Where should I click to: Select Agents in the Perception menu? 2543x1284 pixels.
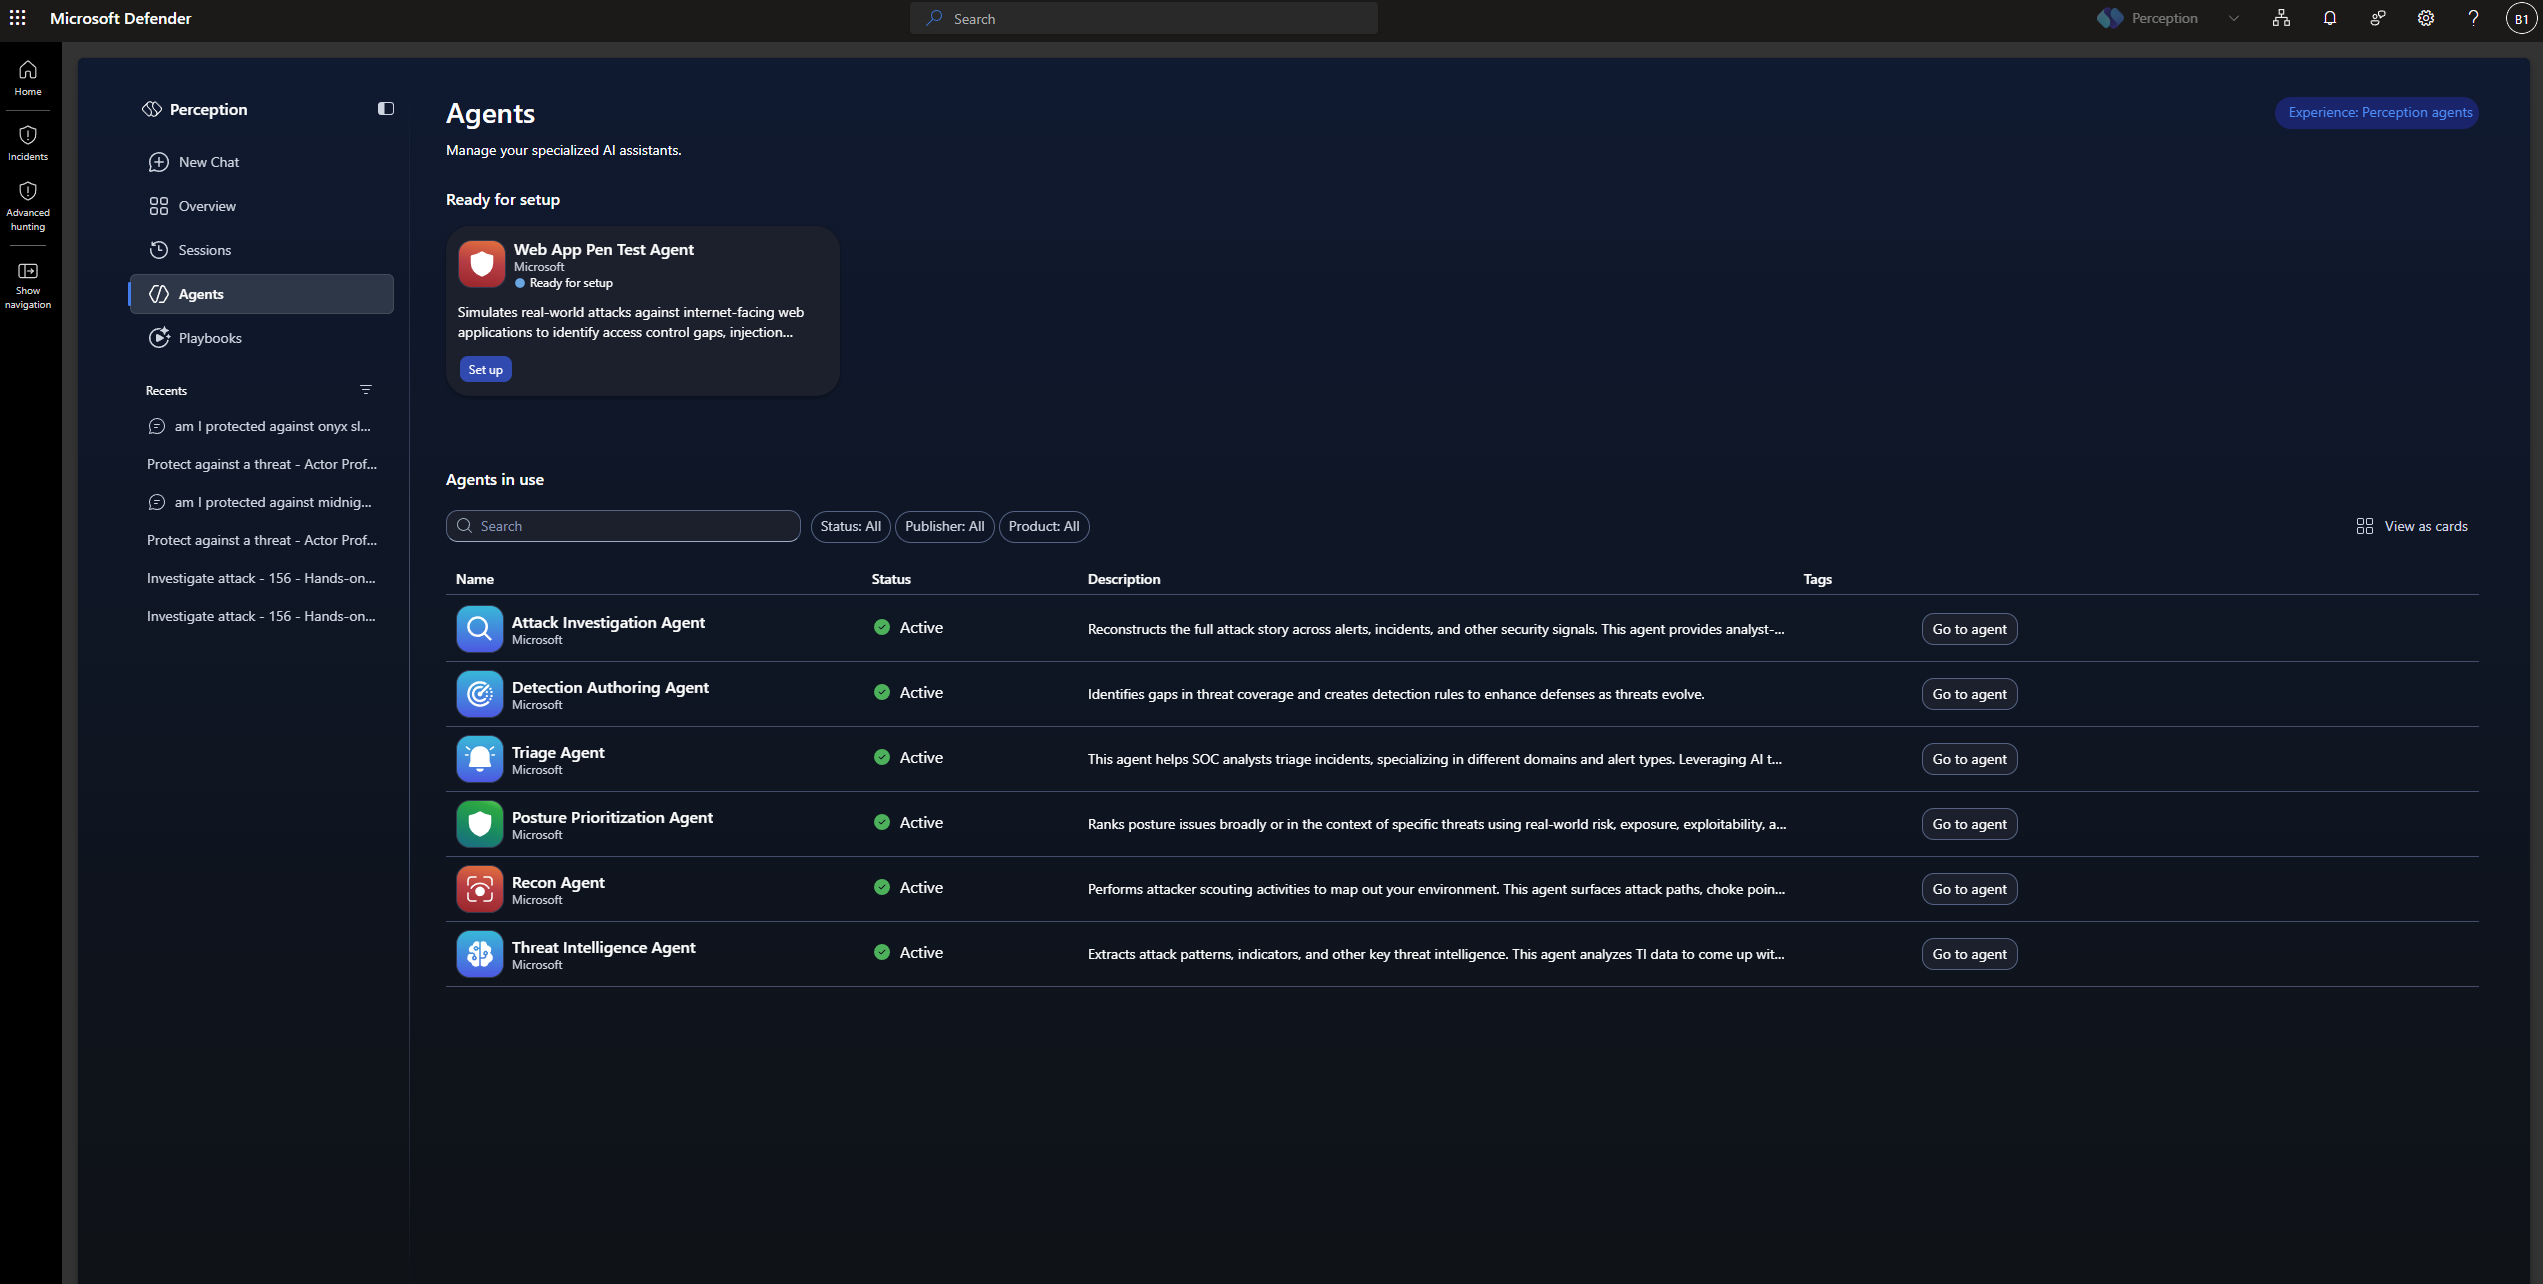pos(261,294)
